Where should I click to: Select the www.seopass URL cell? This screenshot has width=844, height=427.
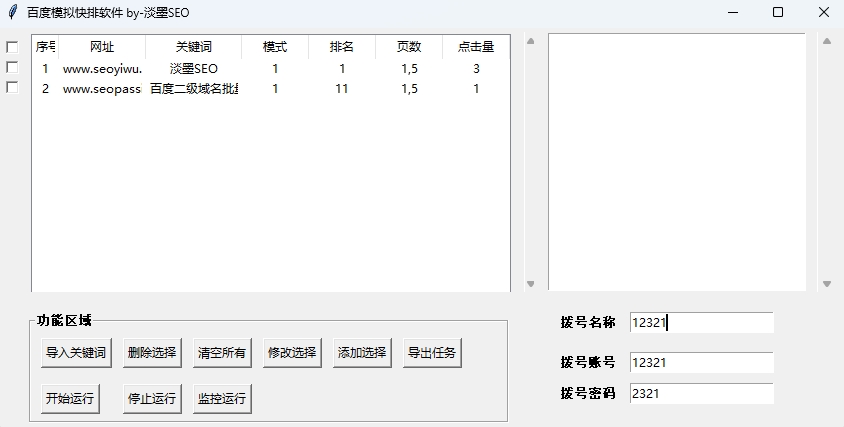pos(102,89)
